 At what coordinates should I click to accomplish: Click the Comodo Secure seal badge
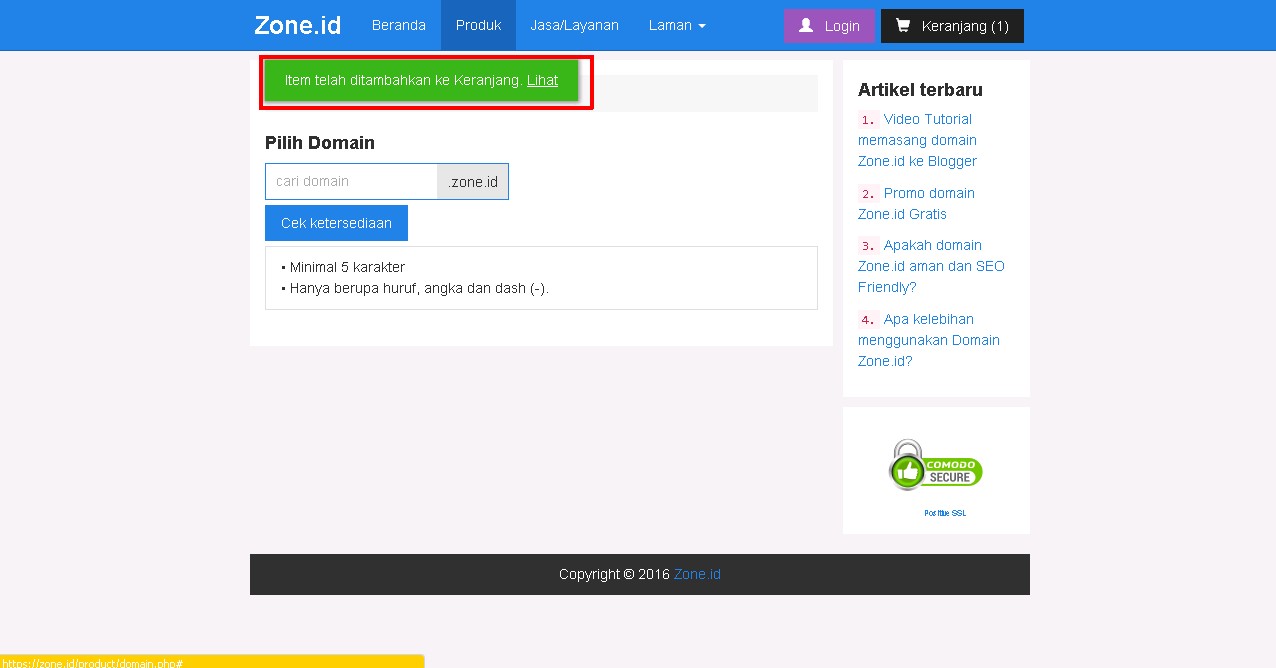935,465
